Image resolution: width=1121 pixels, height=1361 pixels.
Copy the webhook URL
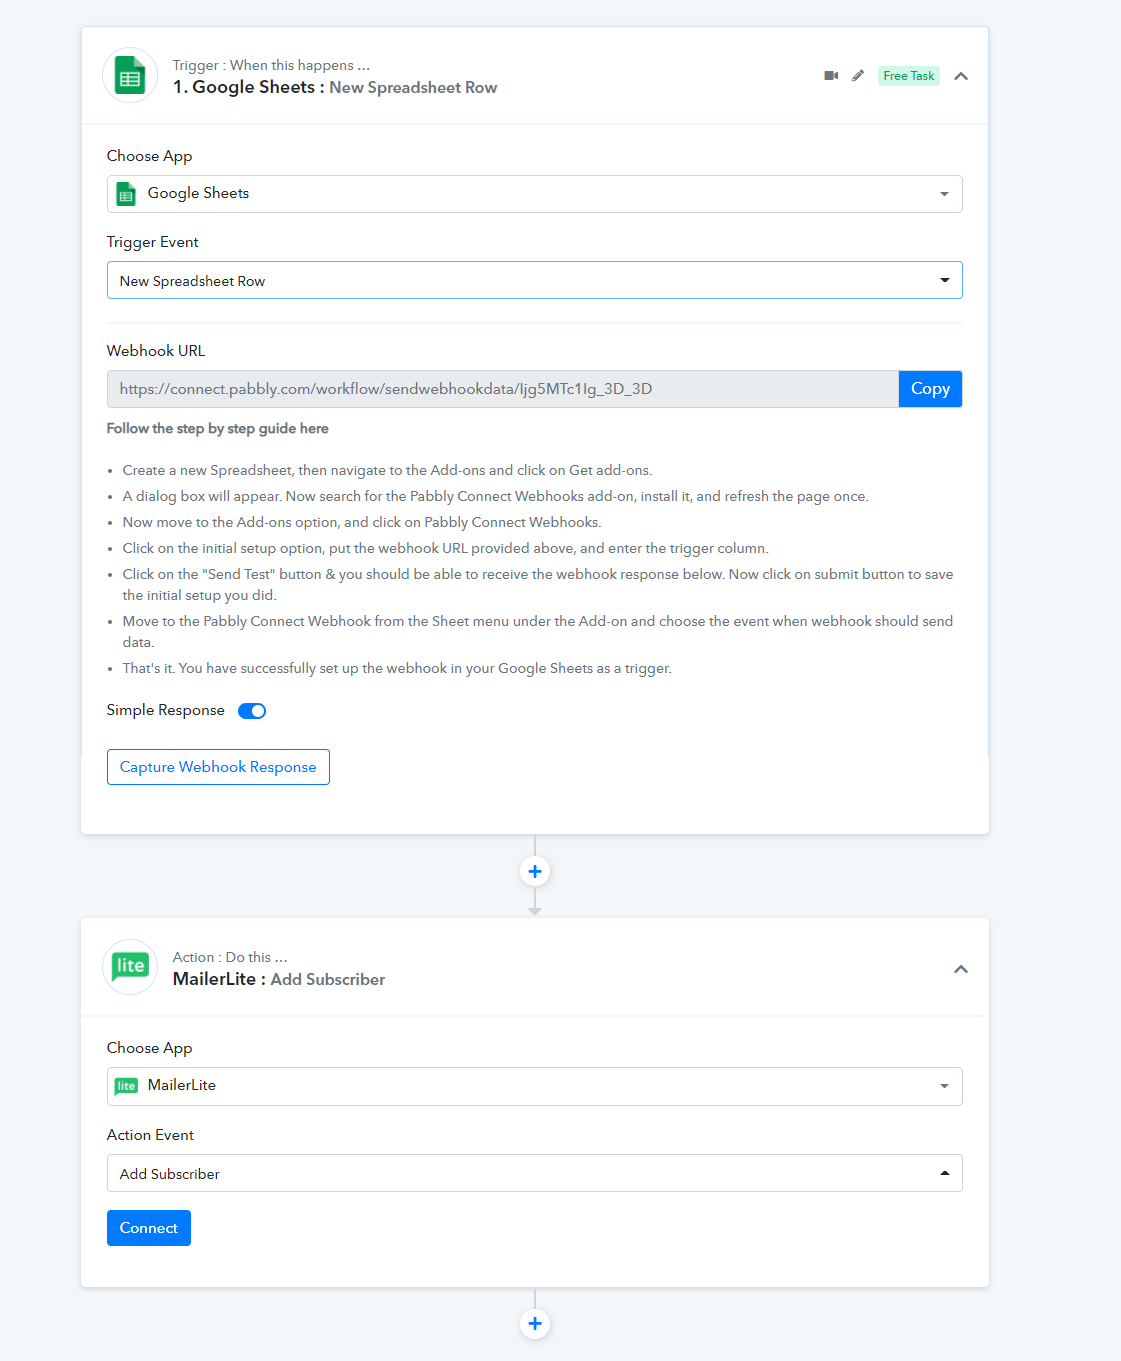point(930,389)
